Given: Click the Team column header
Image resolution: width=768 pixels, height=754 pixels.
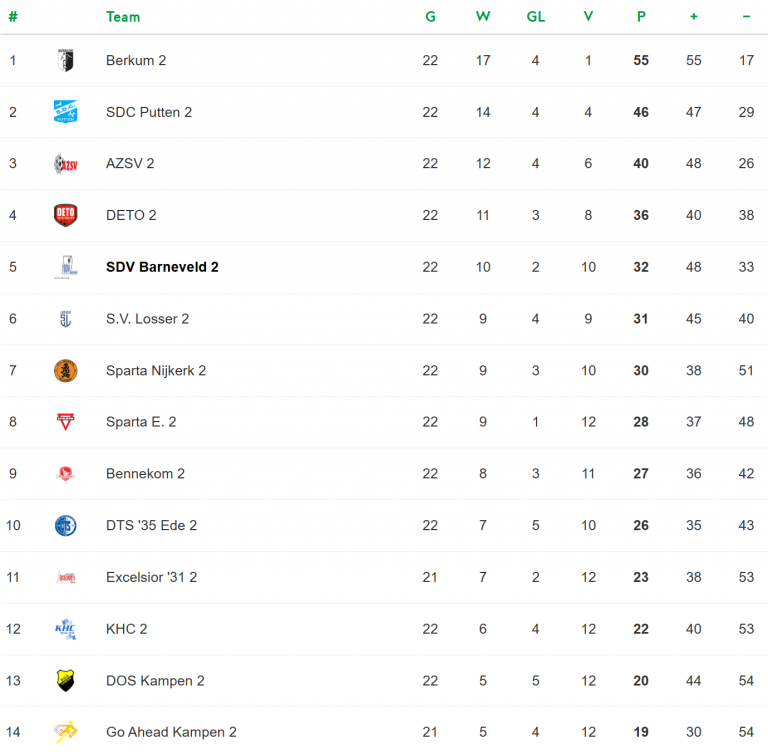Looking at the screenshot, I should tap(123, 17).
